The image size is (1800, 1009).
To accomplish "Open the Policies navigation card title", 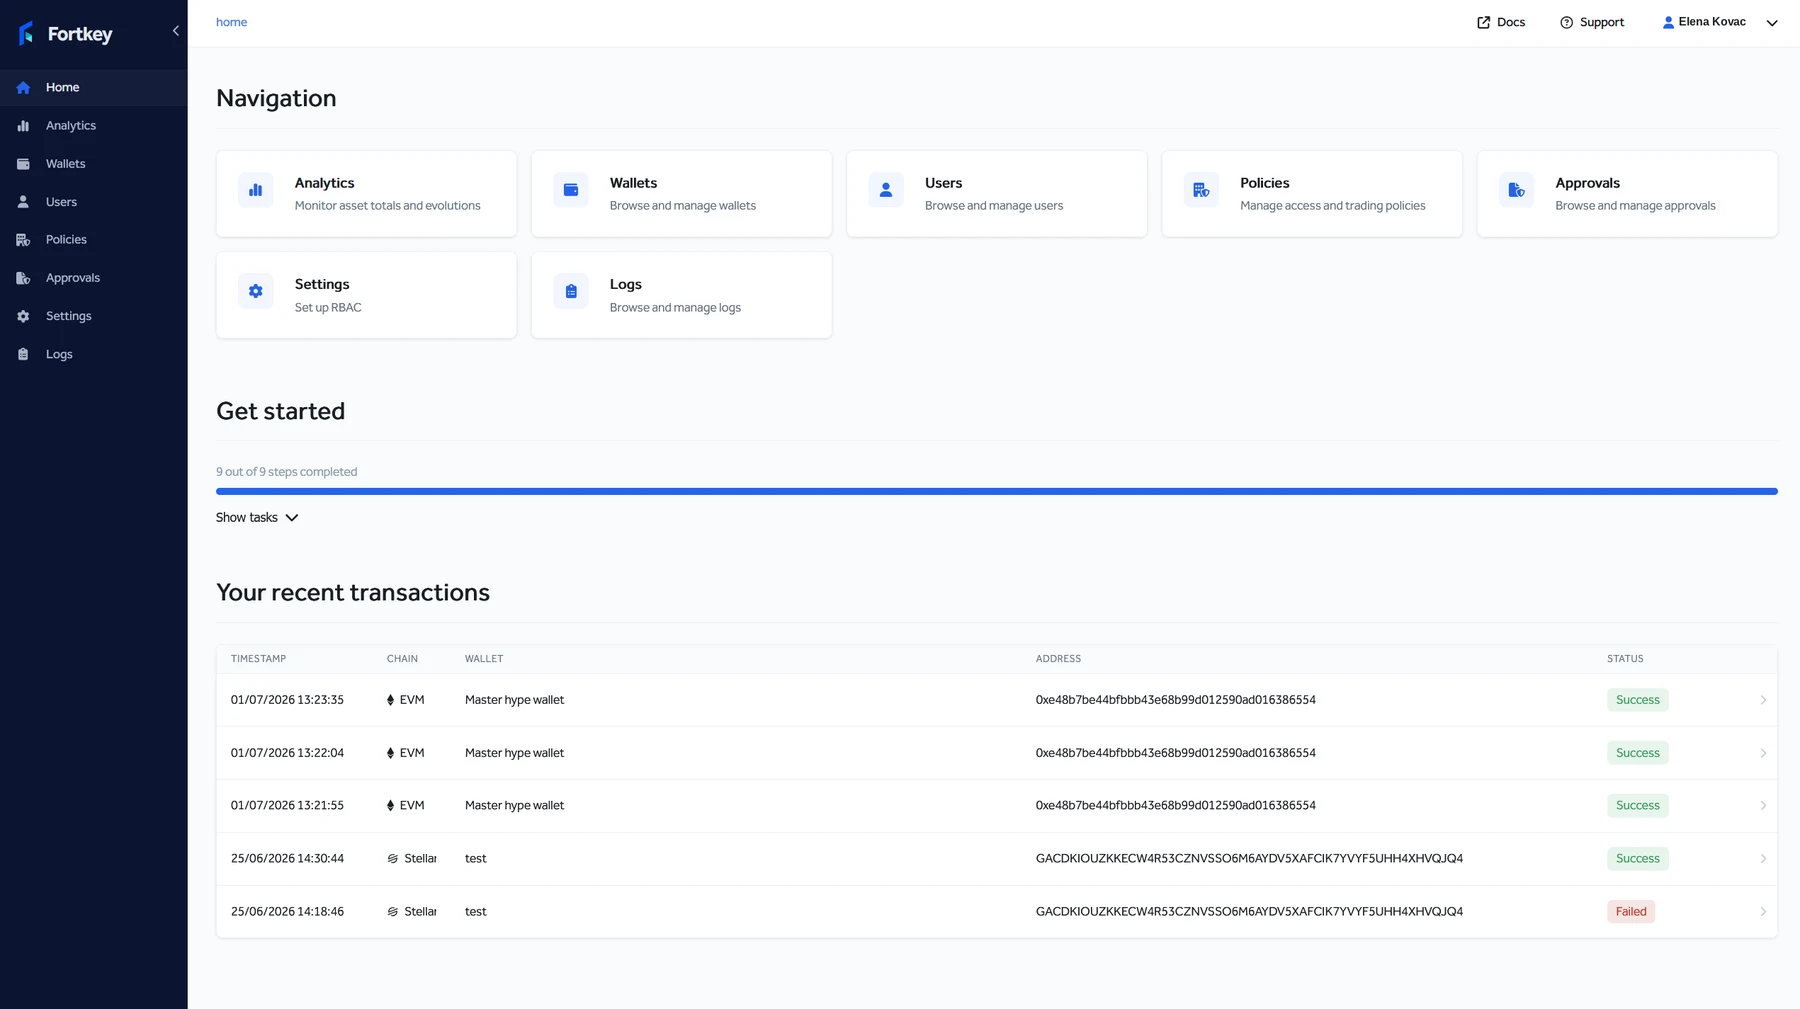I will pyautogui.click(x=1264, y=183).
